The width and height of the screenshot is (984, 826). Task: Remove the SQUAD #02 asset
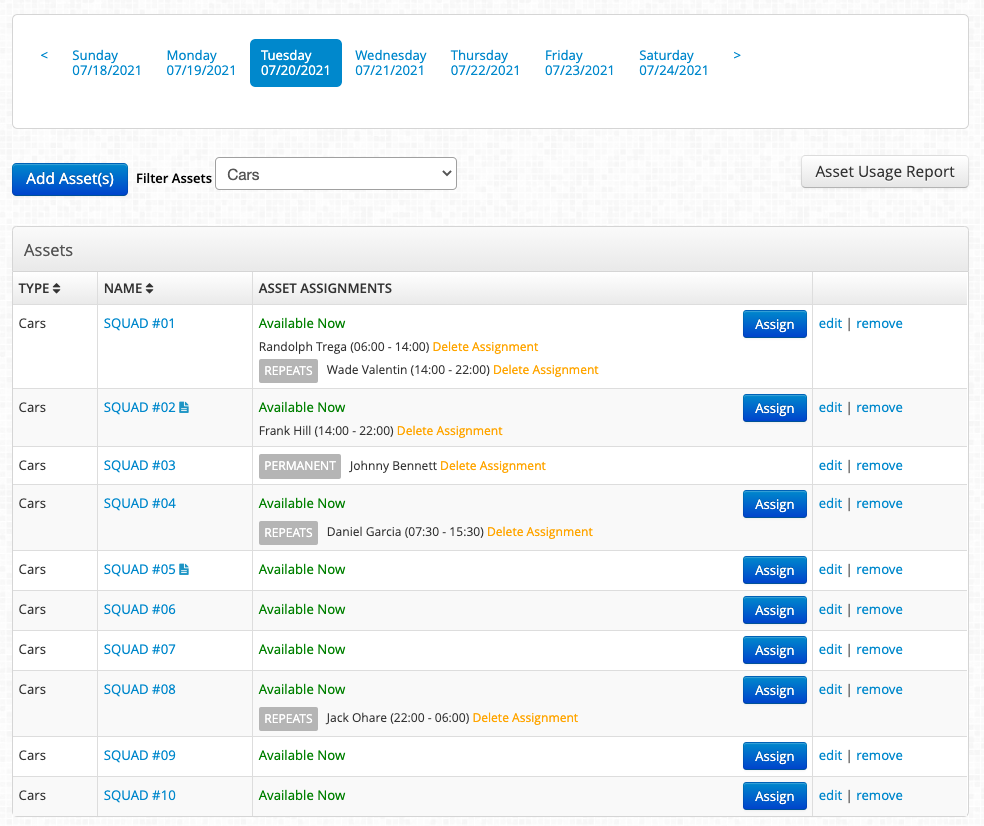[879, 408]
